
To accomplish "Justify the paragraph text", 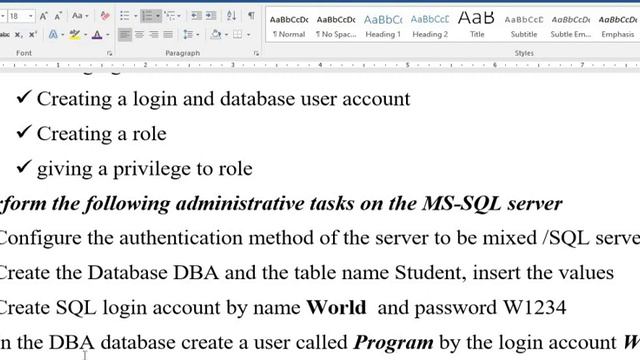I will pos(168,35).
